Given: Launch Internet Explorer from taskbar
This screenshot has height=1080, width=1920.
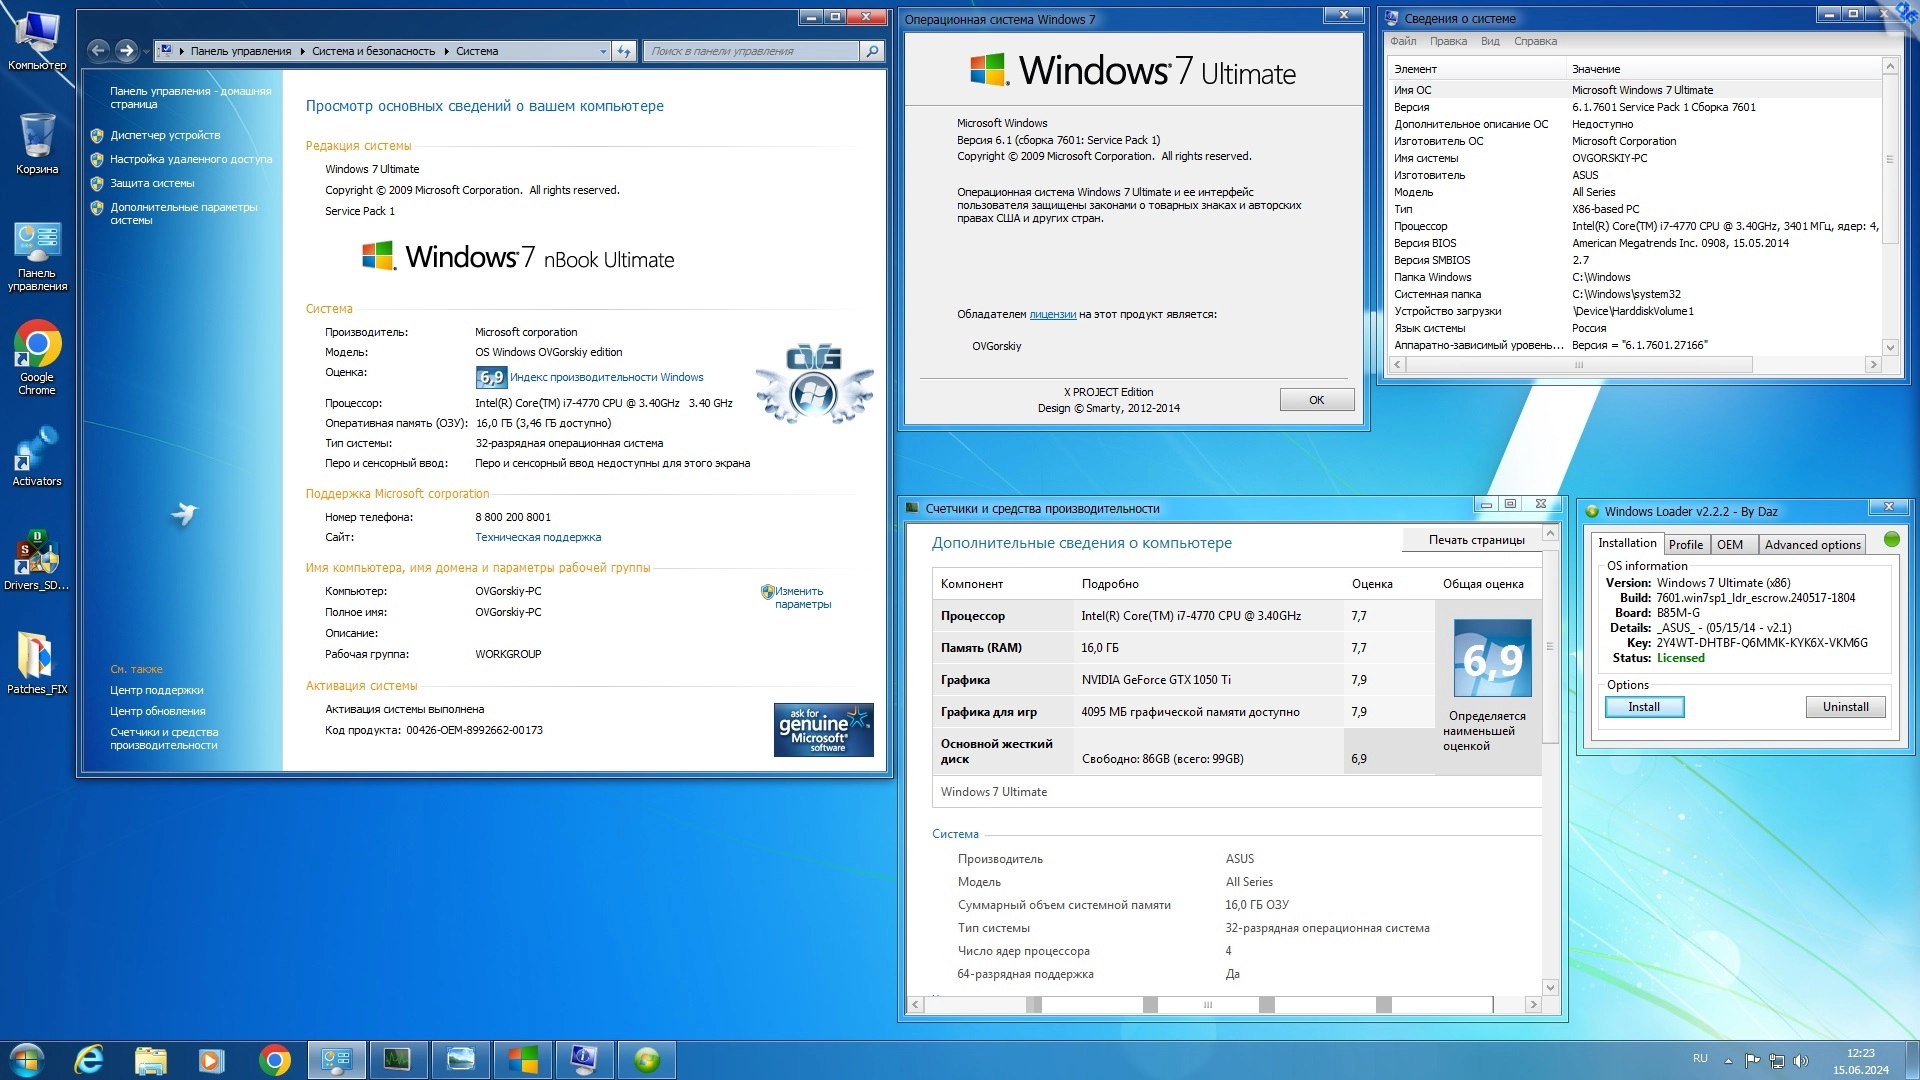Looking at the screenshot, I should point(89,1059).
